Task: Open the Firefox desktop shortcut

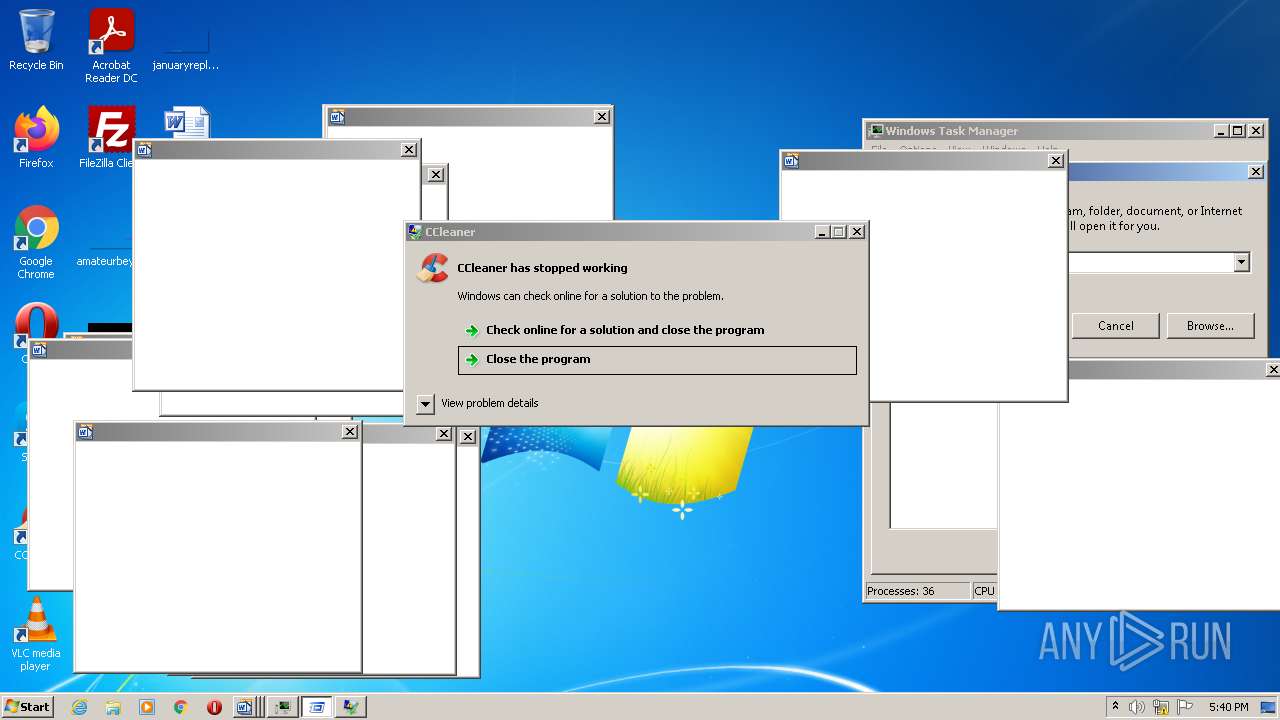Action: click(x=36, y=138)
